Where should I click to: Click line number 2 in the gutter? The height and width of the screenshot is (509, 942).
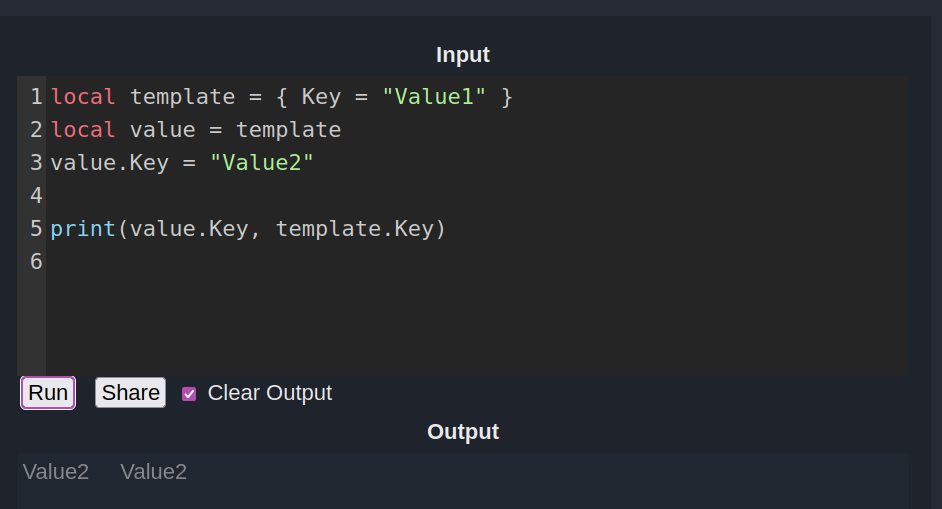37,130
